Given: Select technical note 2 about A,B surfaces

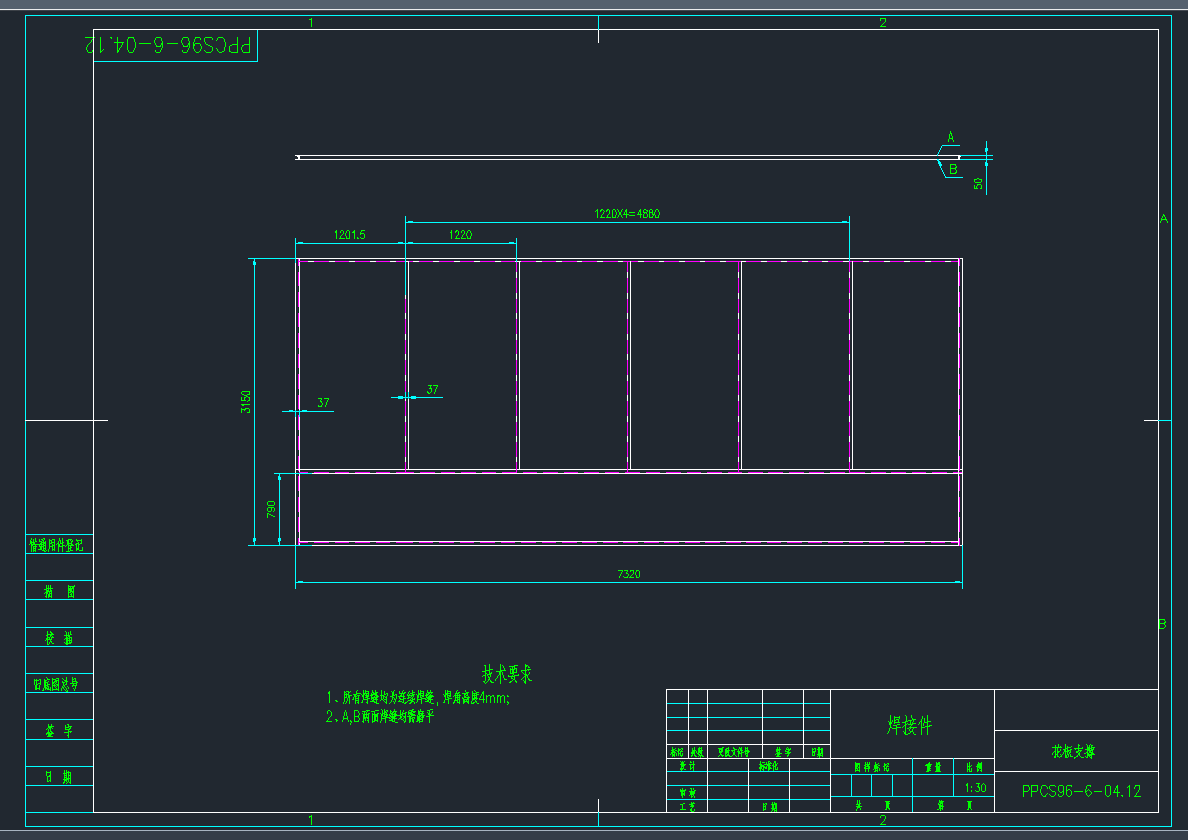Looking at the screenshot, I should pyautogui.click(x=380, y=717).
